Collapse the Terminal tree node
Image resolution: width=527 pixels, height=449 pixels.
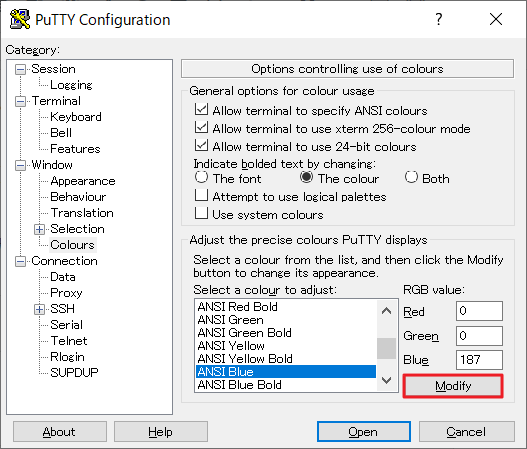pyautogui.click(x=21, y=101)
